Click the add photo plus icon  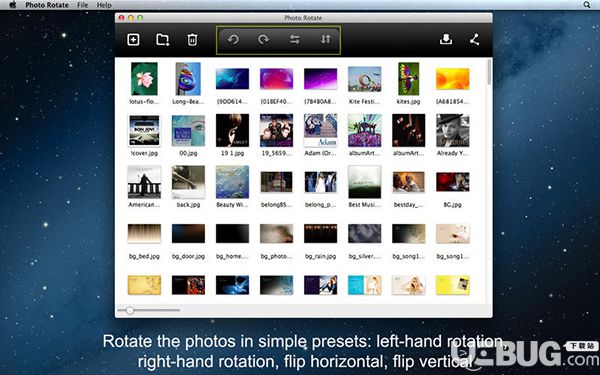point(133,39)
